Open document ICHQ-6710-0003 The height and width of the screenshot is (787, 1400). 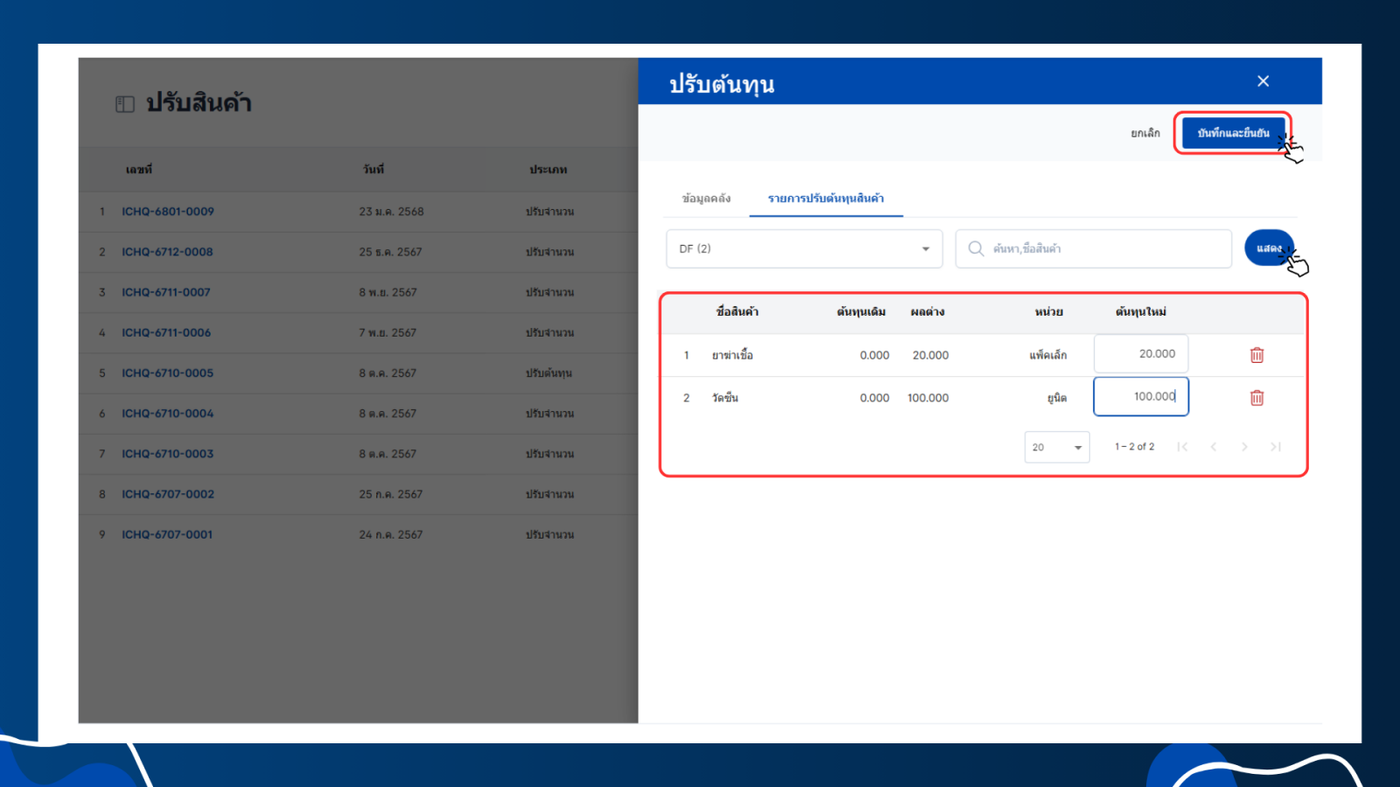[168, 454]
